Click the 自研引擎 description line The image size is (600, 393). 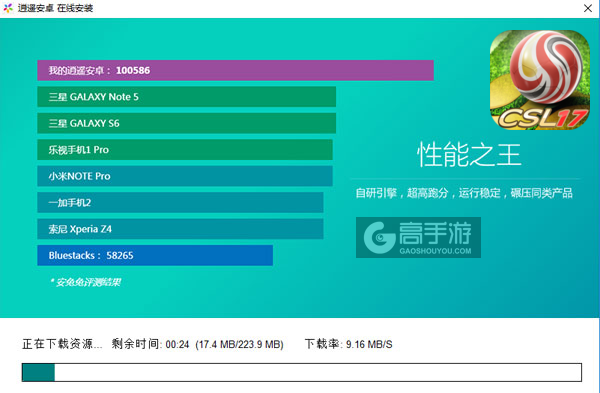(x=464, y=193)
